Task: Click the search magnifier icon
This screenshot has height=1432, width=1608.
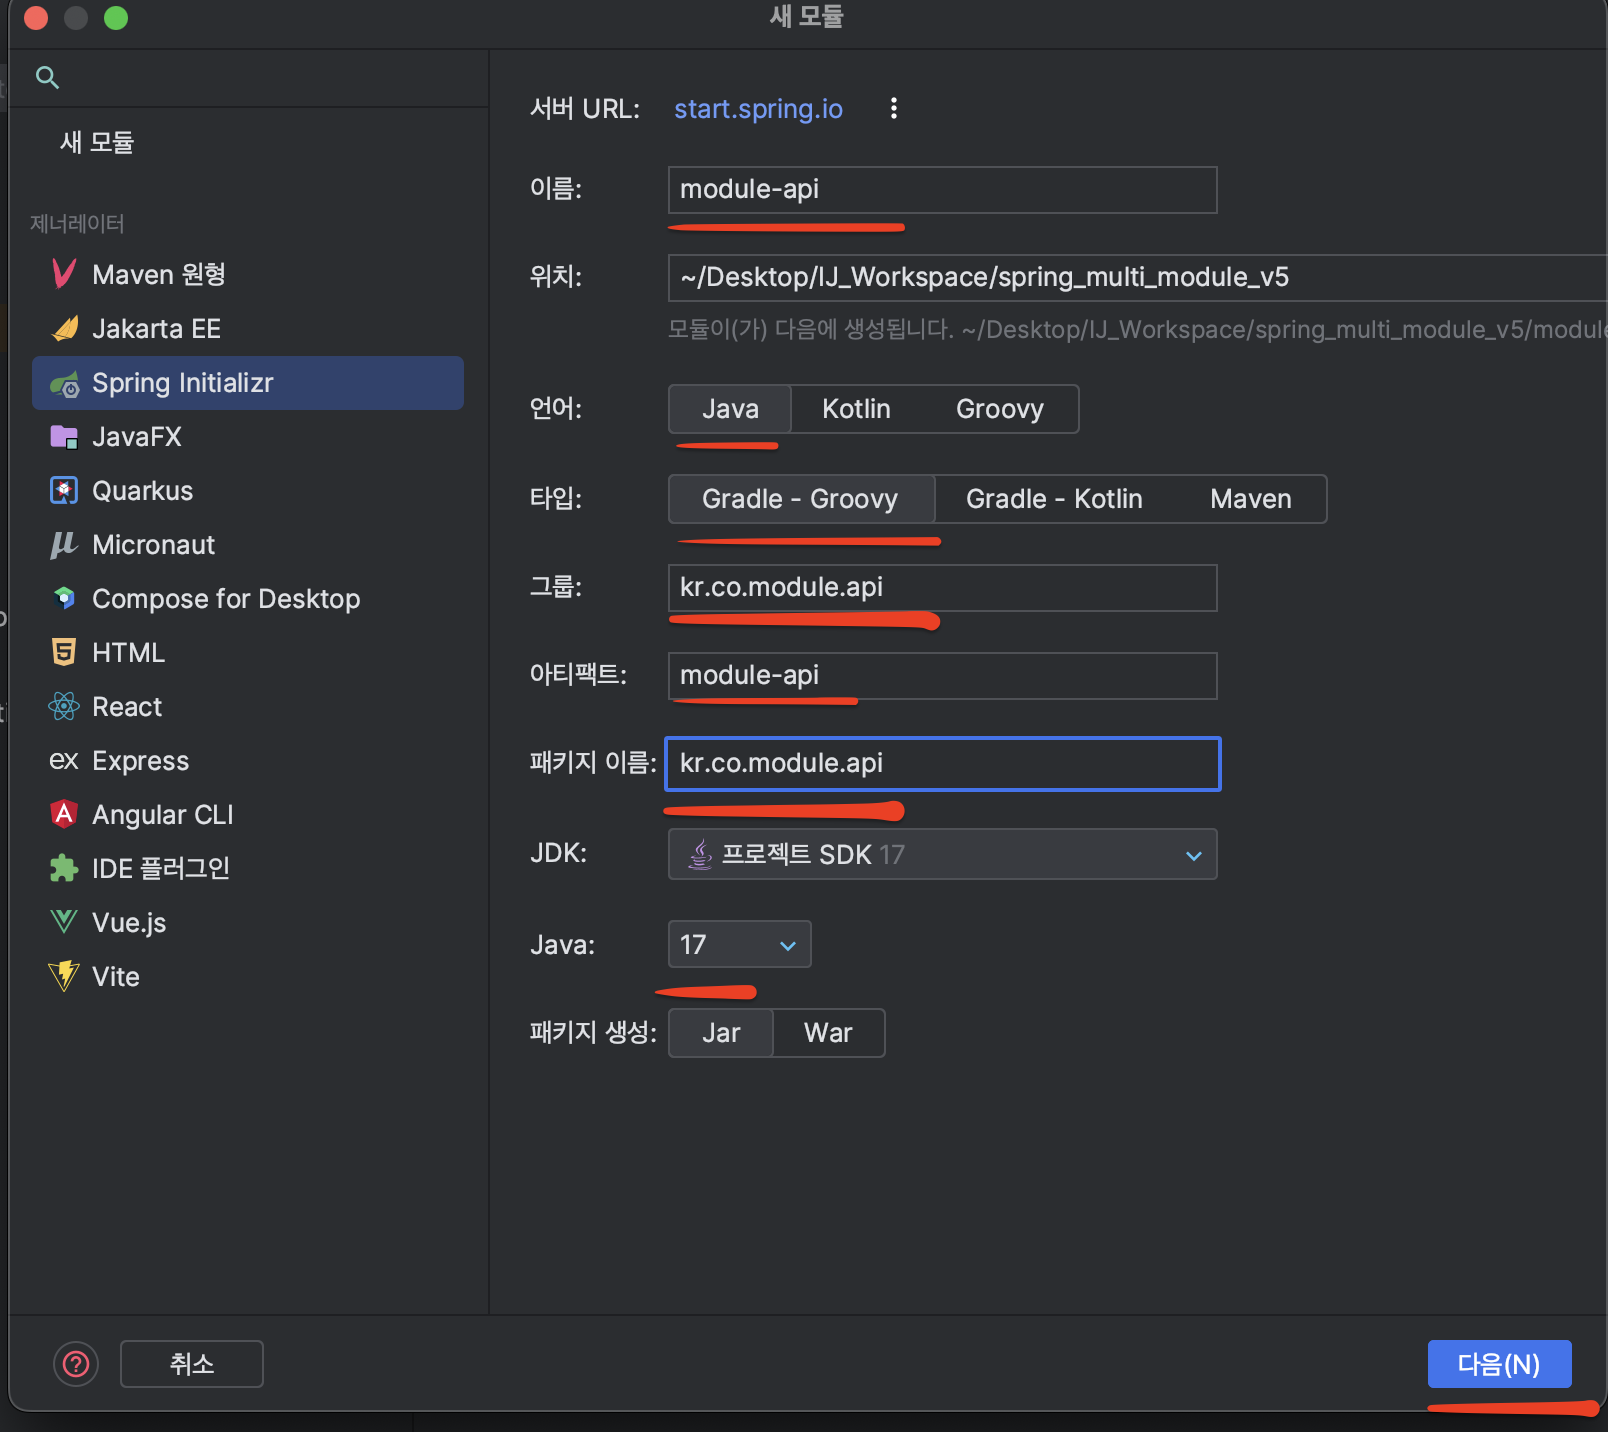Action: point(47,77)
